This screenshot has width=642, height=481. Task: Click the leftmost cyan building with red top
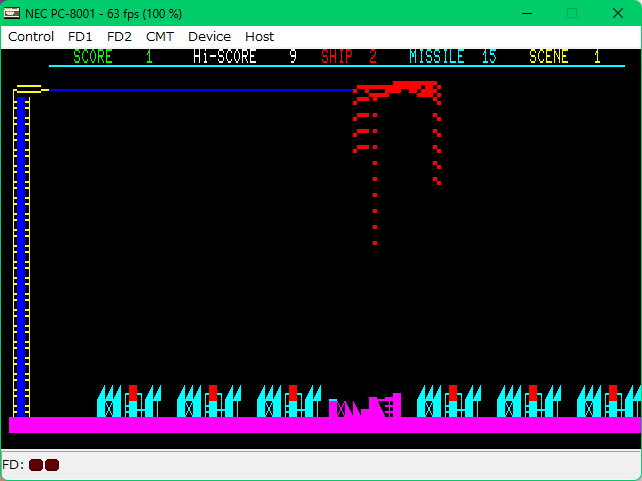pyautogui.click(x=130, y=401)
